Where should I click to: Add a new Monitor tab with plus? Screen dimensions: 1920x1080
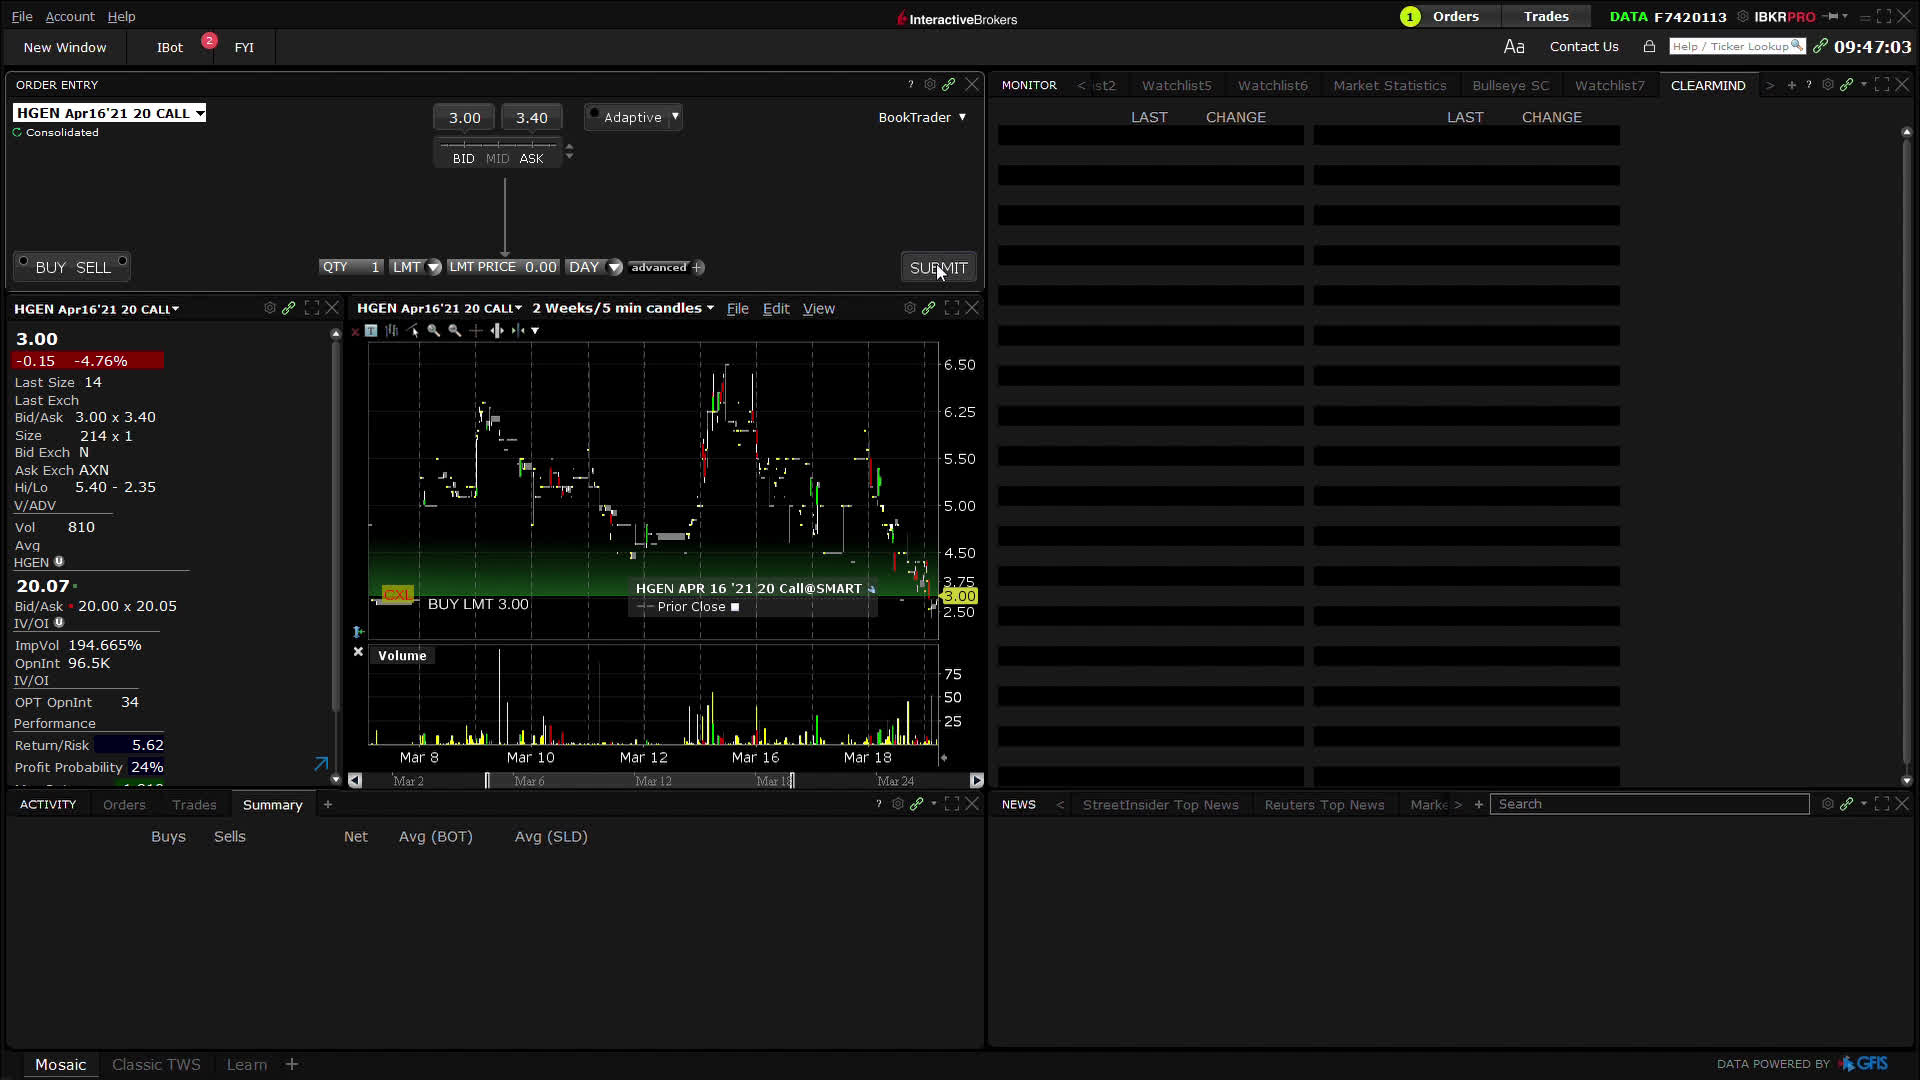click(x=1791, y=85)
